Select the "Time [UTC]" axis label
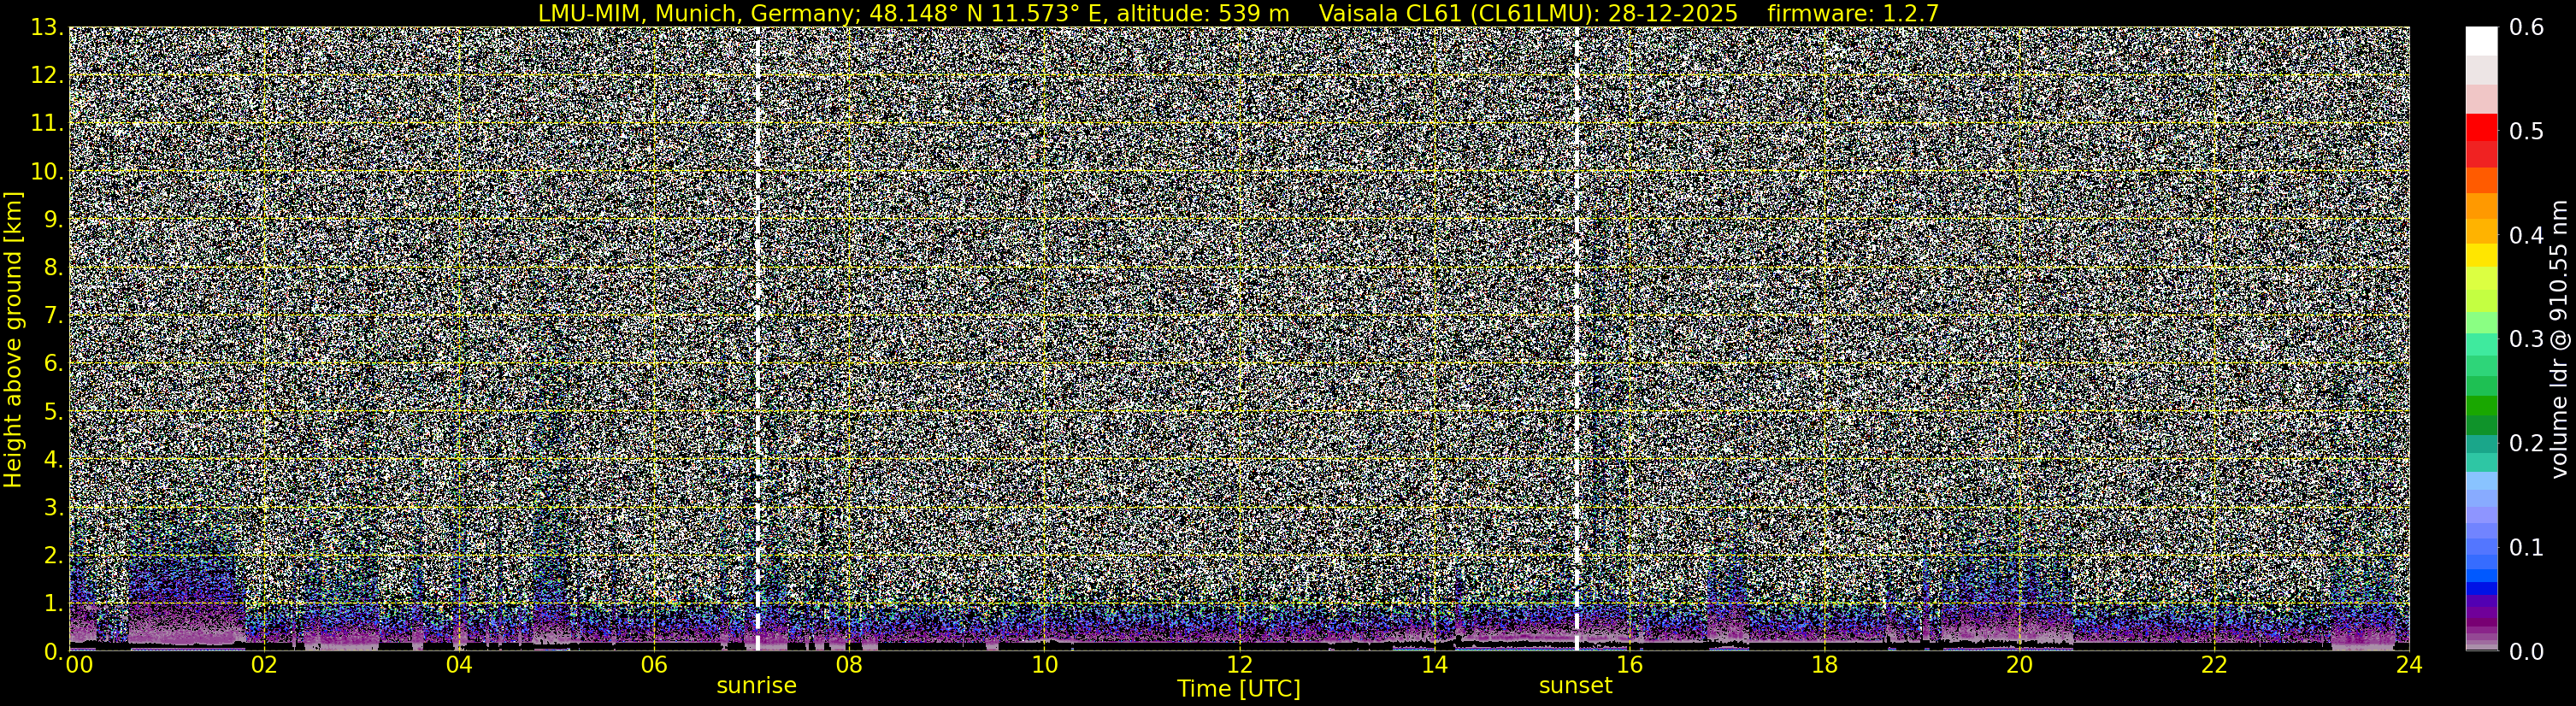 1239,689
